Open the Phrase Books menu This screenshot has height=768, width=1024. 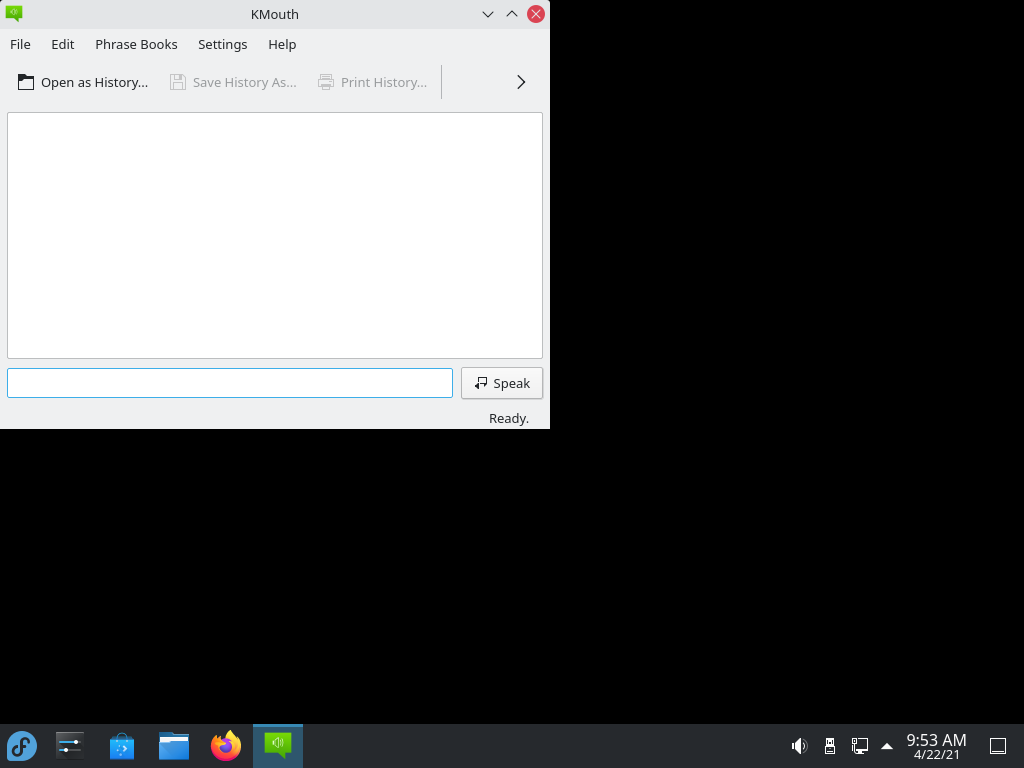(136, 44)
